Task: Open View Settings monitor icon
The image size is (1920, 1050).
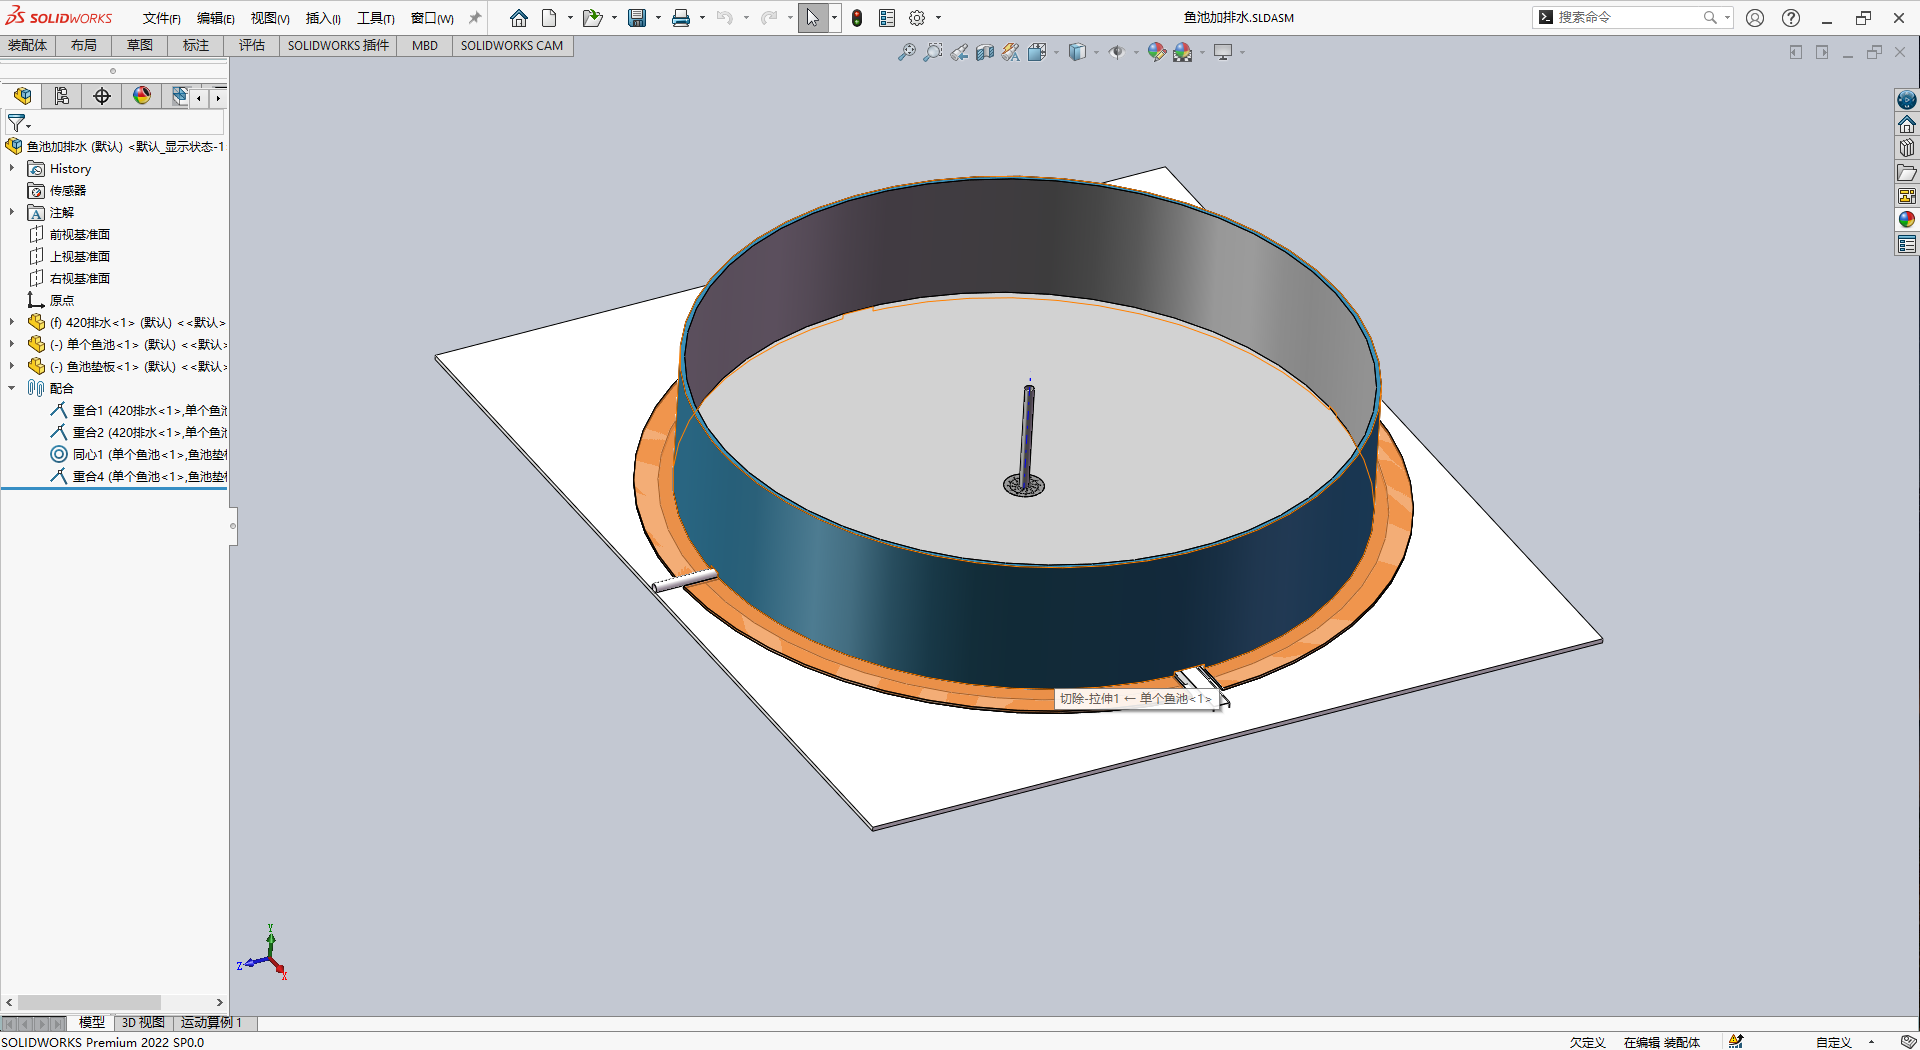Action: pyautogui.click(x=1223, y=52)
